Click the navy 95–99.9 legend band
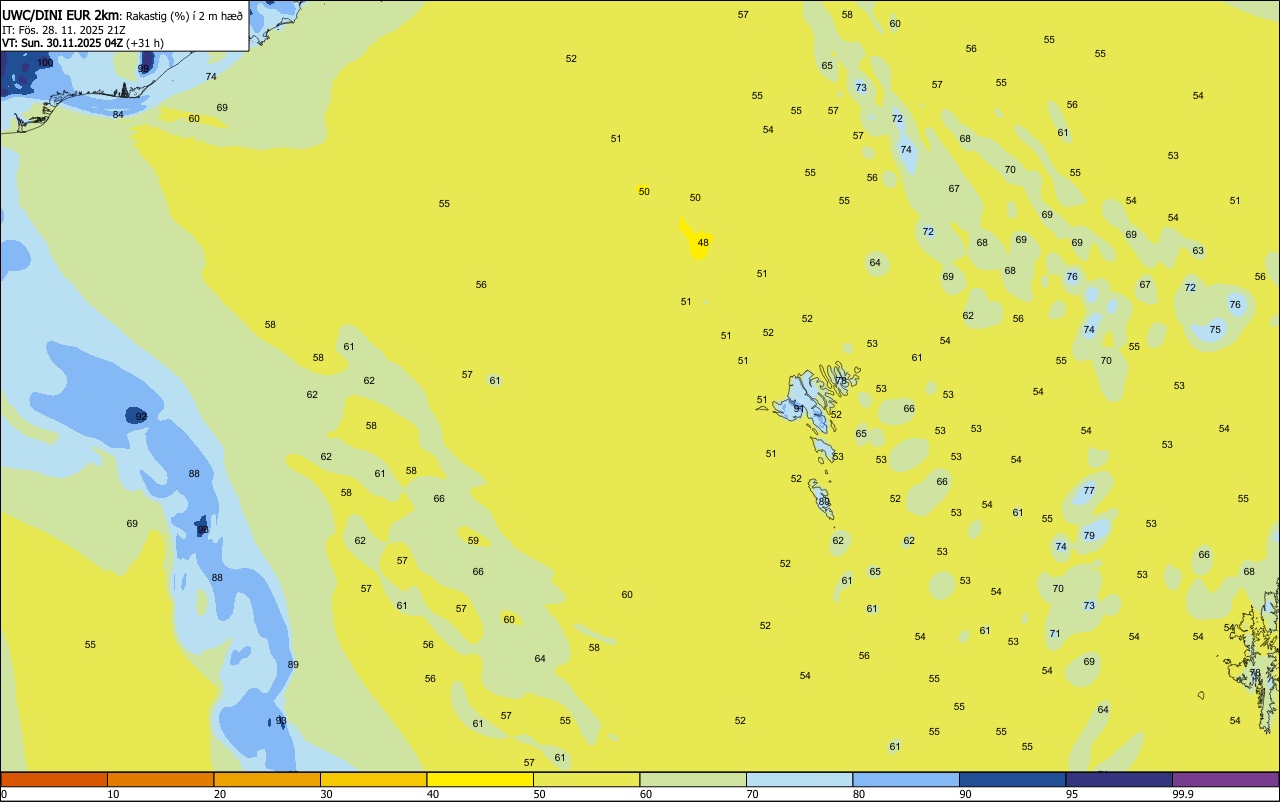1280x802 pixels. click(x=1119, y=779)
